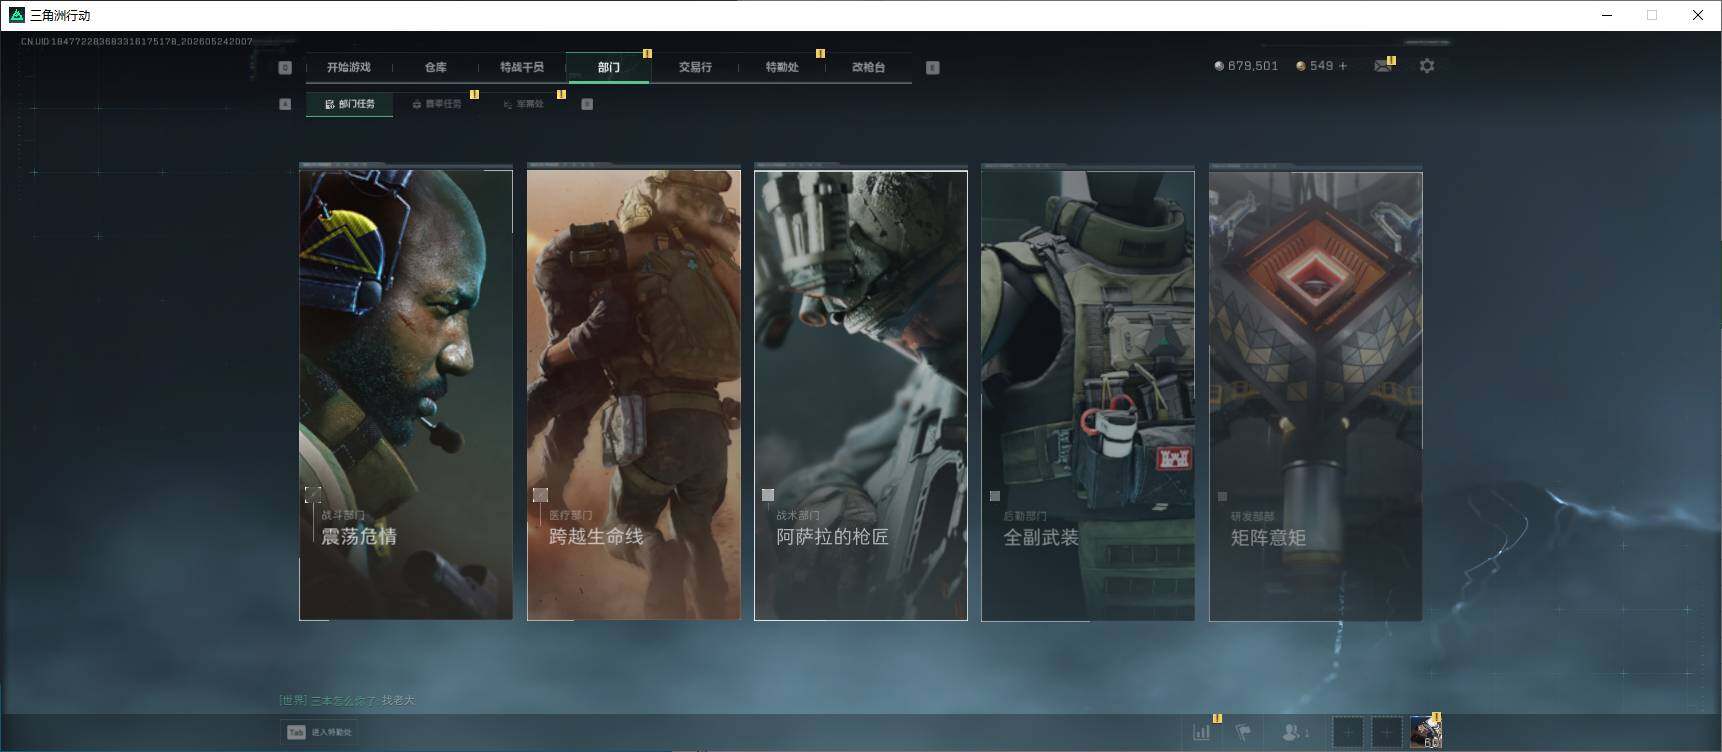Viewport: 1722px width, 752px height.
Task: Click the 549 currency amount
Action: 1321,66
